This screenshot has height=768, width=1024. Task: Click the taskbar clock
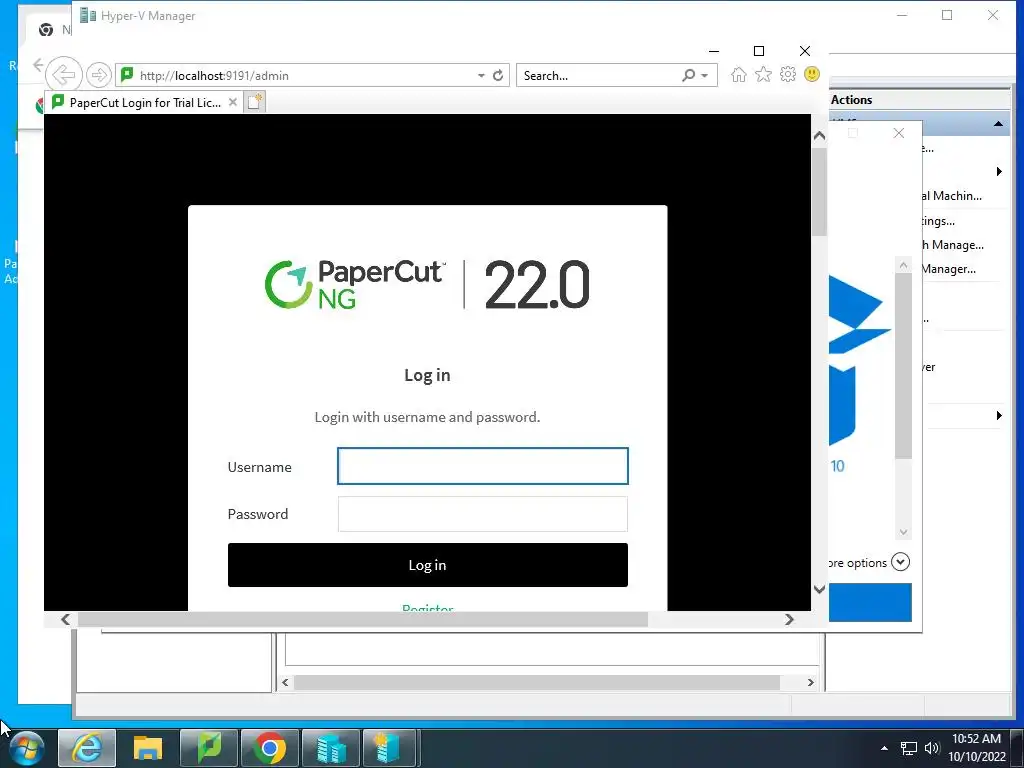pyautogui.click(x=977, y=748)
